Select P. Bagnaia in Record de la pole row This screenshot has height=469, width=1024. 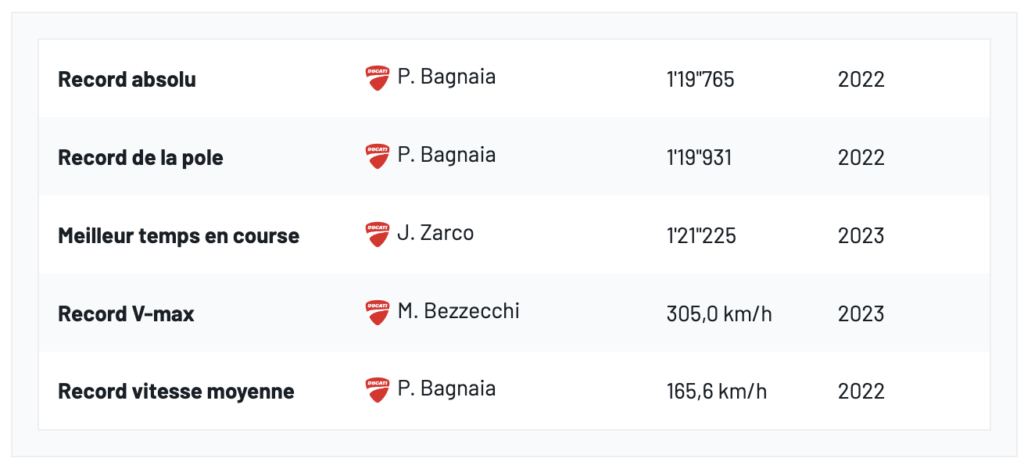tap(446, 155)
